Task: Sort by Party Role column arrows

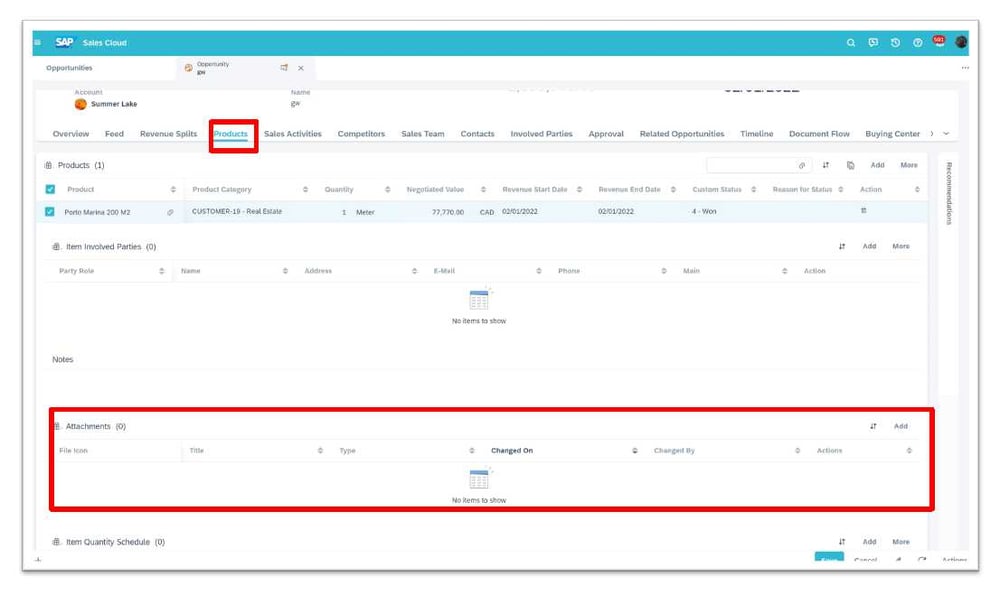Action: (x=161, y=271)
